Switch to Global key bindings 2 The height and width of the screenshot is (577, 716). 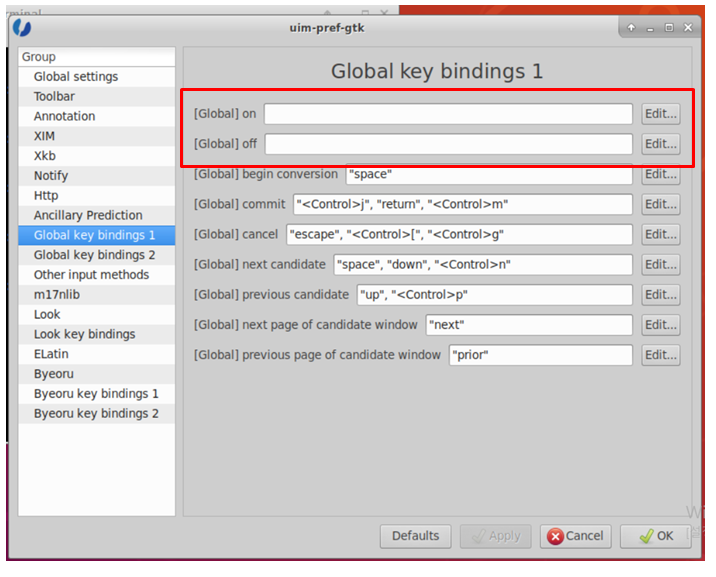tap(96, 255)
